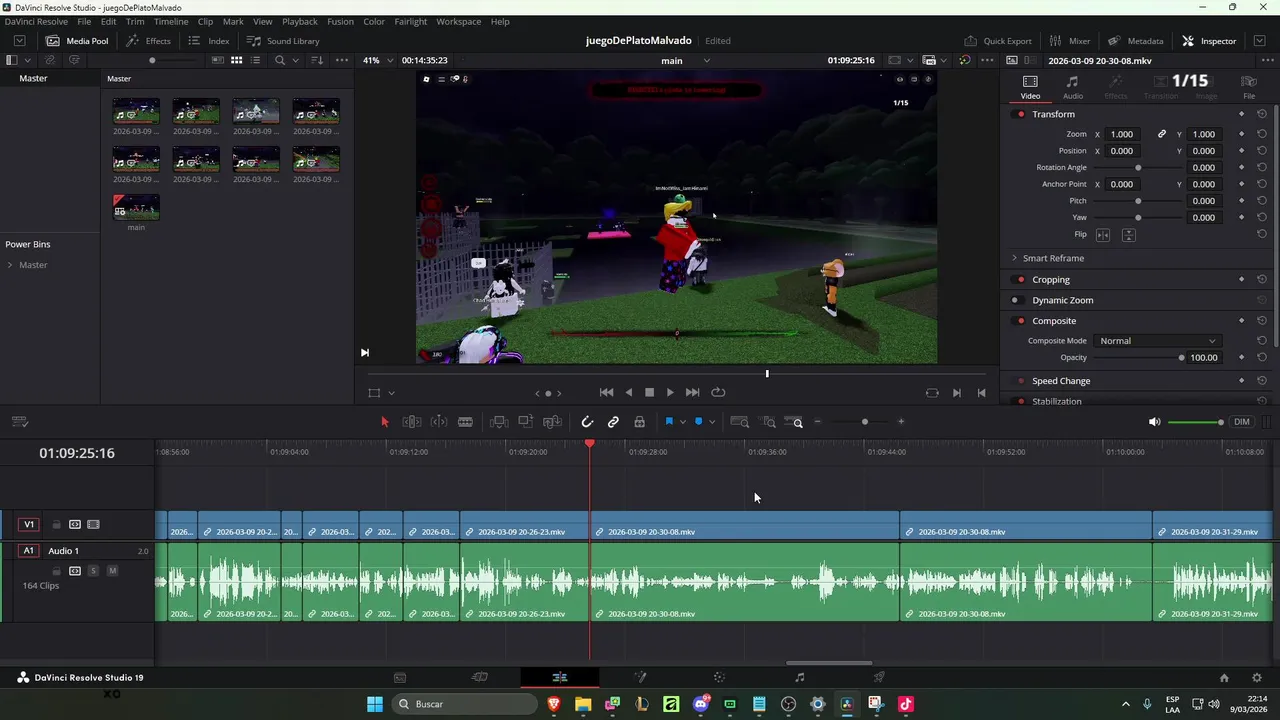Toggle Position Lock icon in timeline toolbar
The height and width of the screenshot is (720, 1280).
[x=639, y=422]
